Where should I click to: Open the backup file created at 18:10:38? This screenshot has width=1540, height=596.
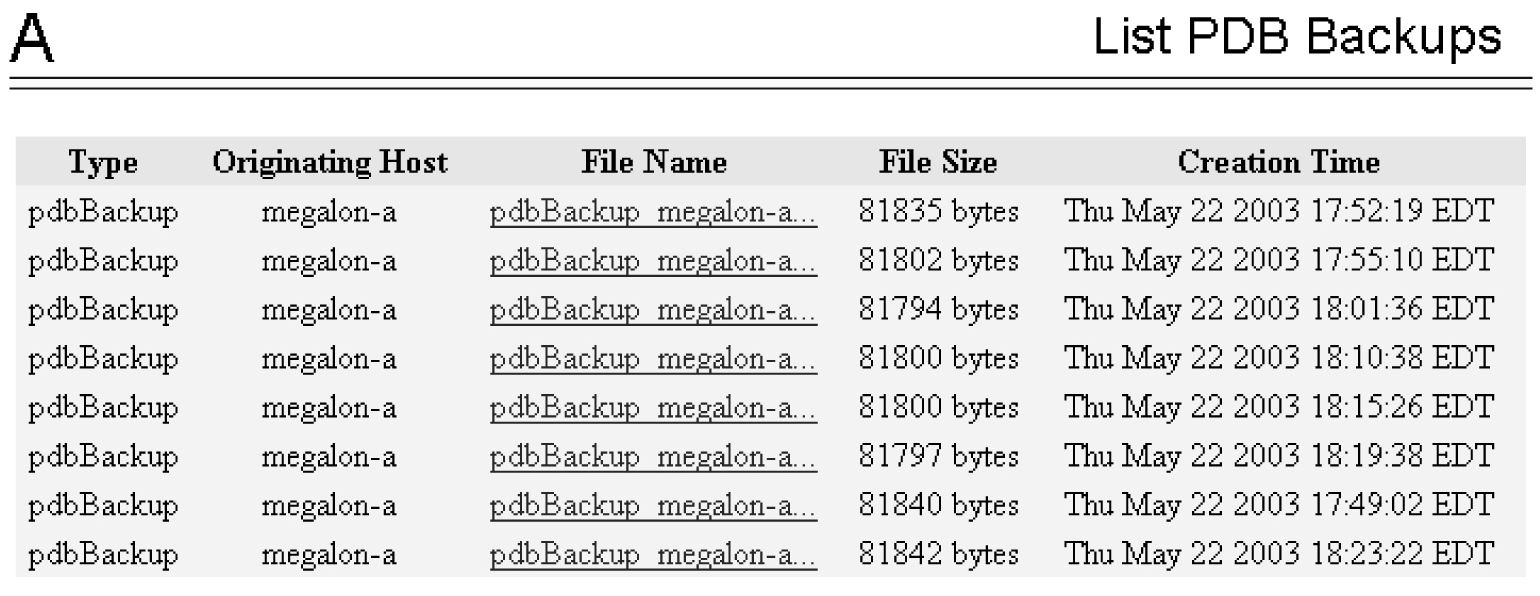pyautogui.click(x=653, y=358)
